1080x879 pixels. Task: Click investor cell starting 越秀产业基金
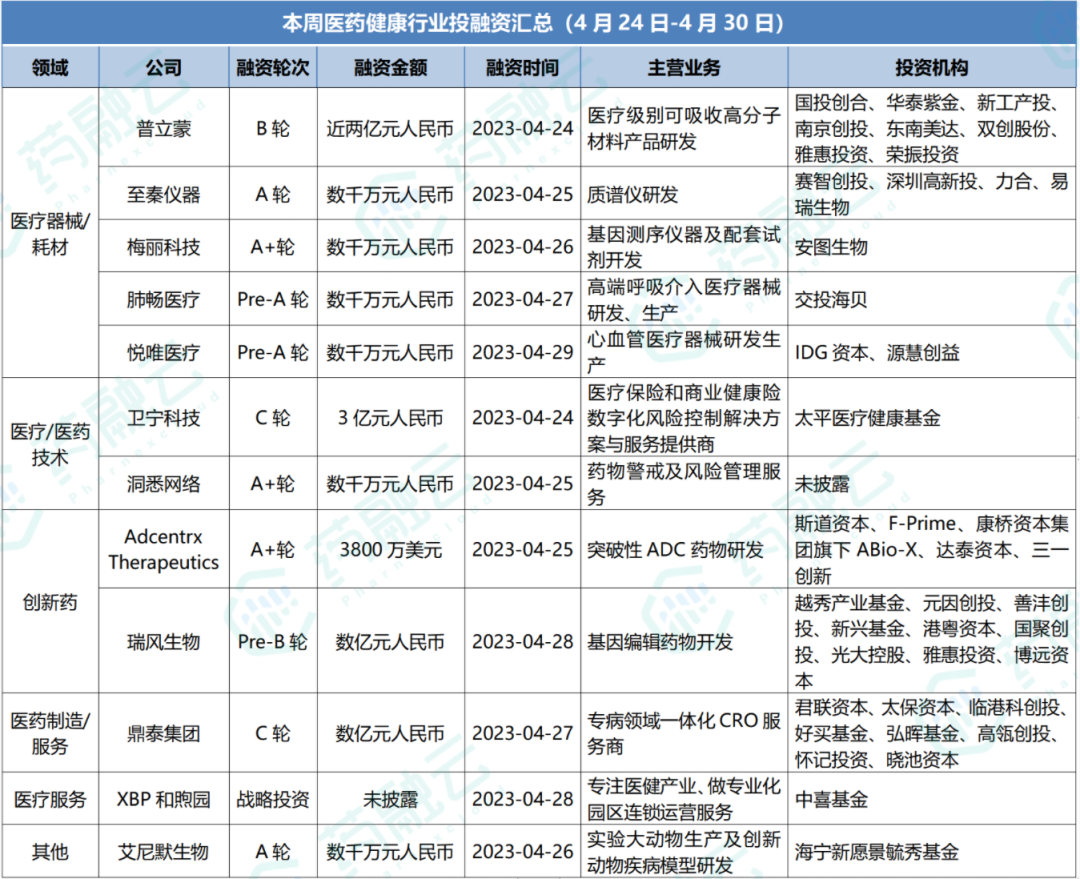(x=932, y=641)
